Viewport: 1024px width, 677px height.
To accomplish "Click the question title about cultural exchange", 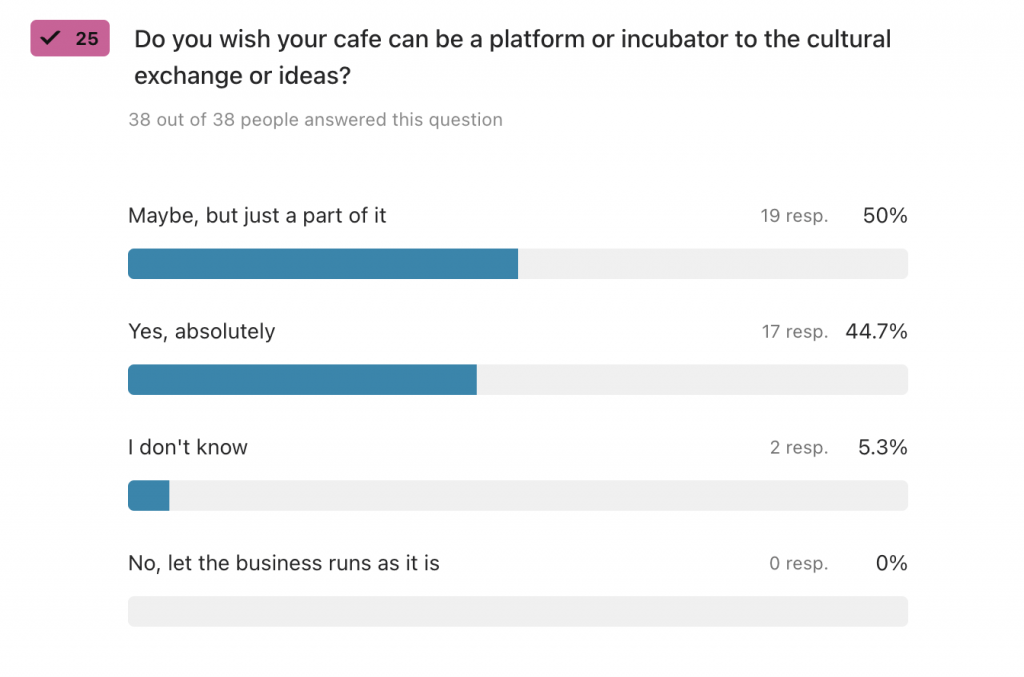I will [513, 57].
